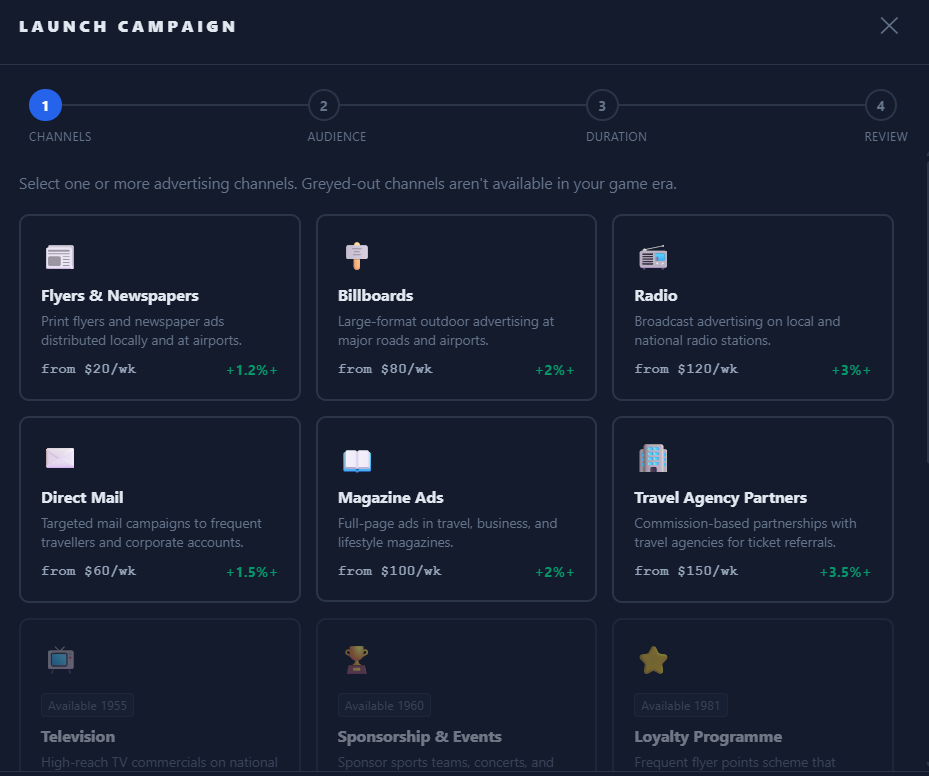Click the +1.2%+ boost value
The width and height of the screenshot is (929, 776).
point(252,370)
